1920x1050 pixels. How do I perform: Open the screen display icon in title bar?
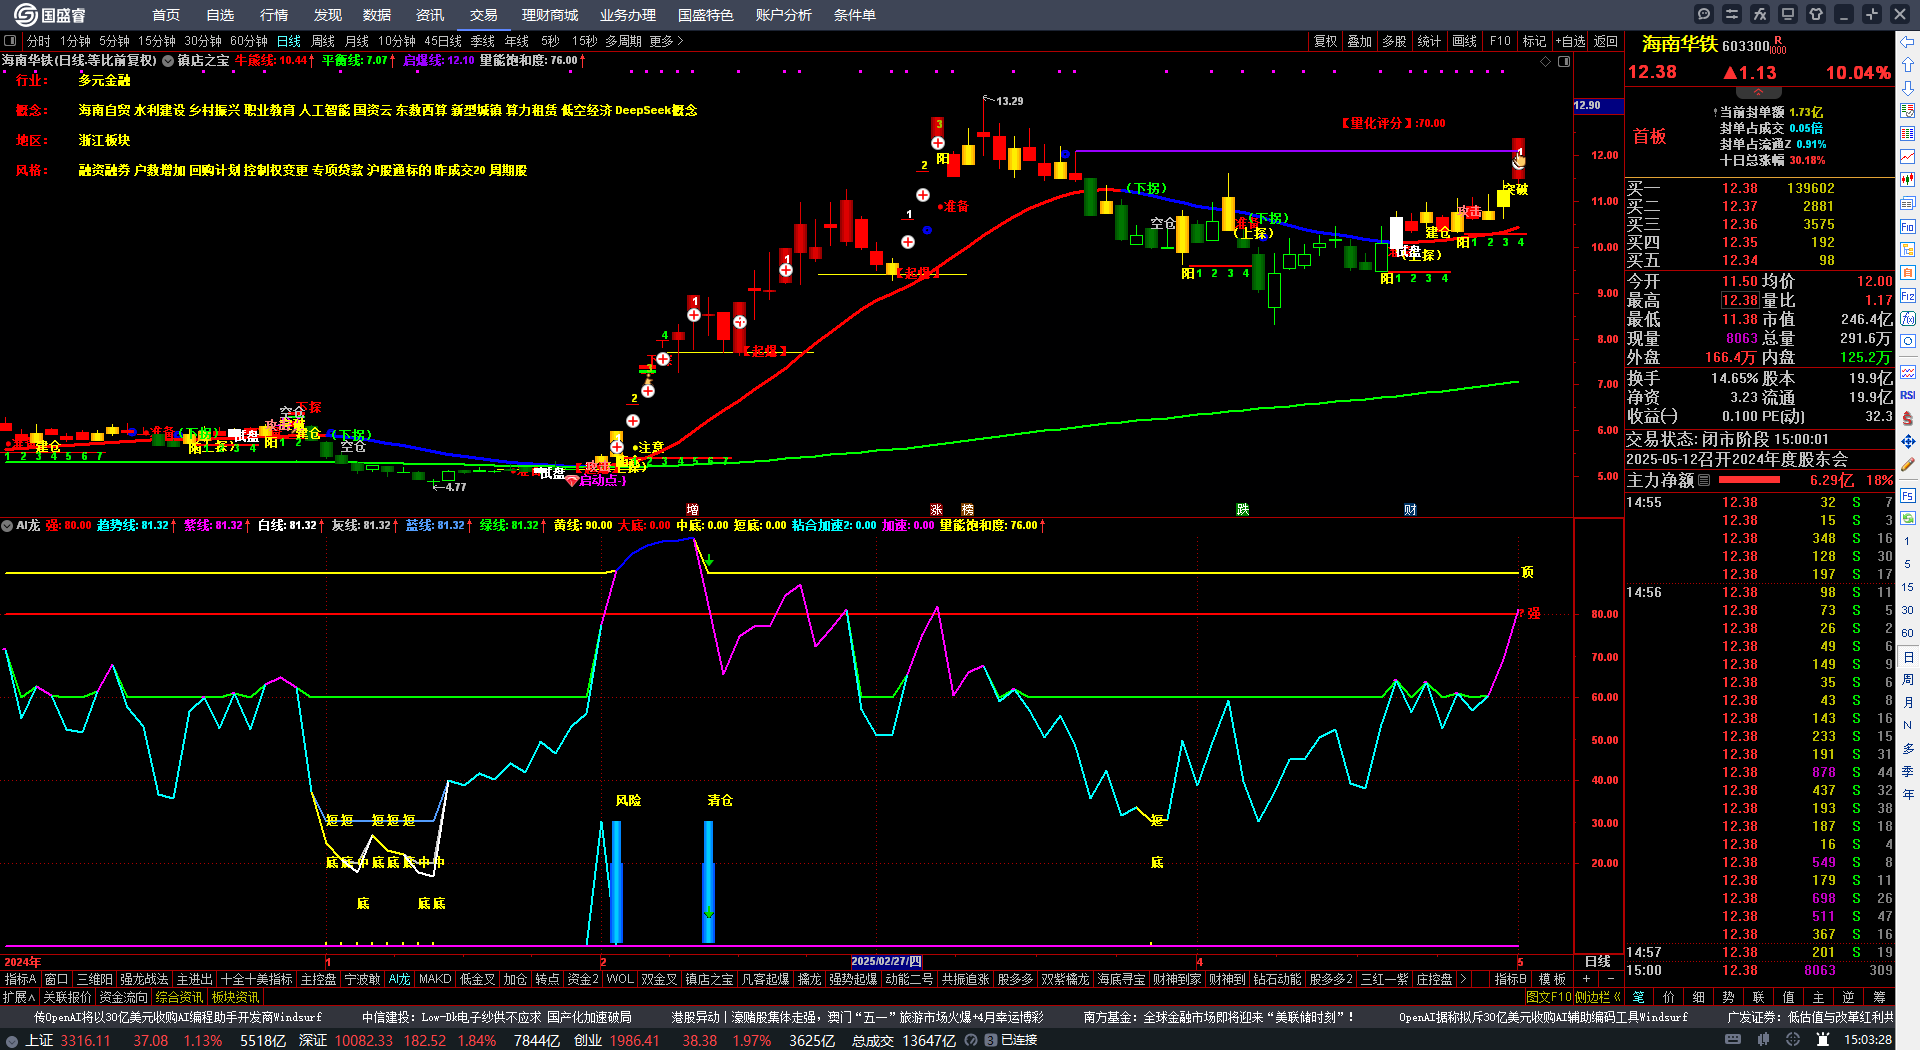pyautogui.click(x=1788, y=14)
